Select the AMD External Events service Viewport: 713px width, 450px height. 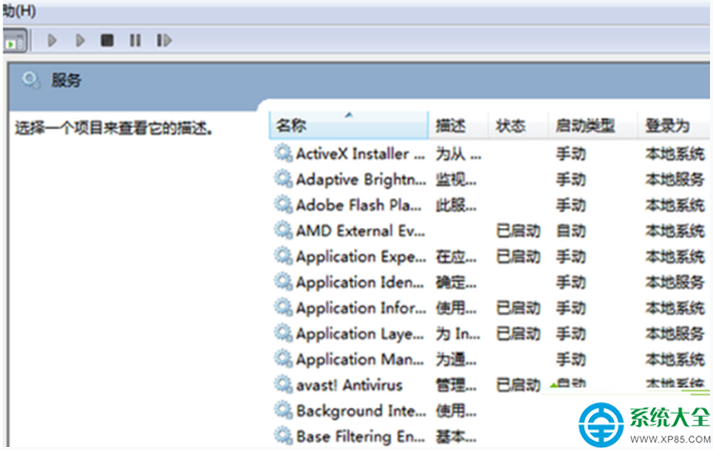tap(490, 230)
